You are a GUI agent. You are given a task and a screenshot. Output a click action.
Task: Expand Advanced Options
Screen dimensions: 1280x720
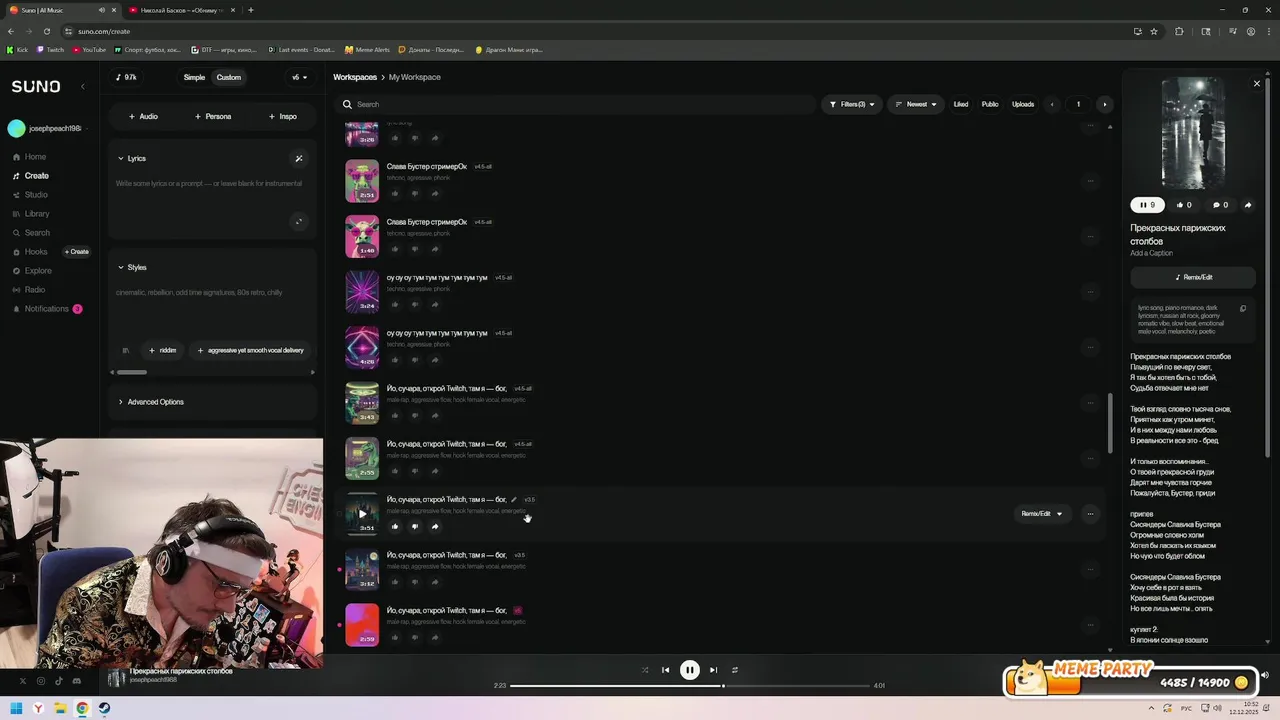pyautogui.click(x=151, y=402)
